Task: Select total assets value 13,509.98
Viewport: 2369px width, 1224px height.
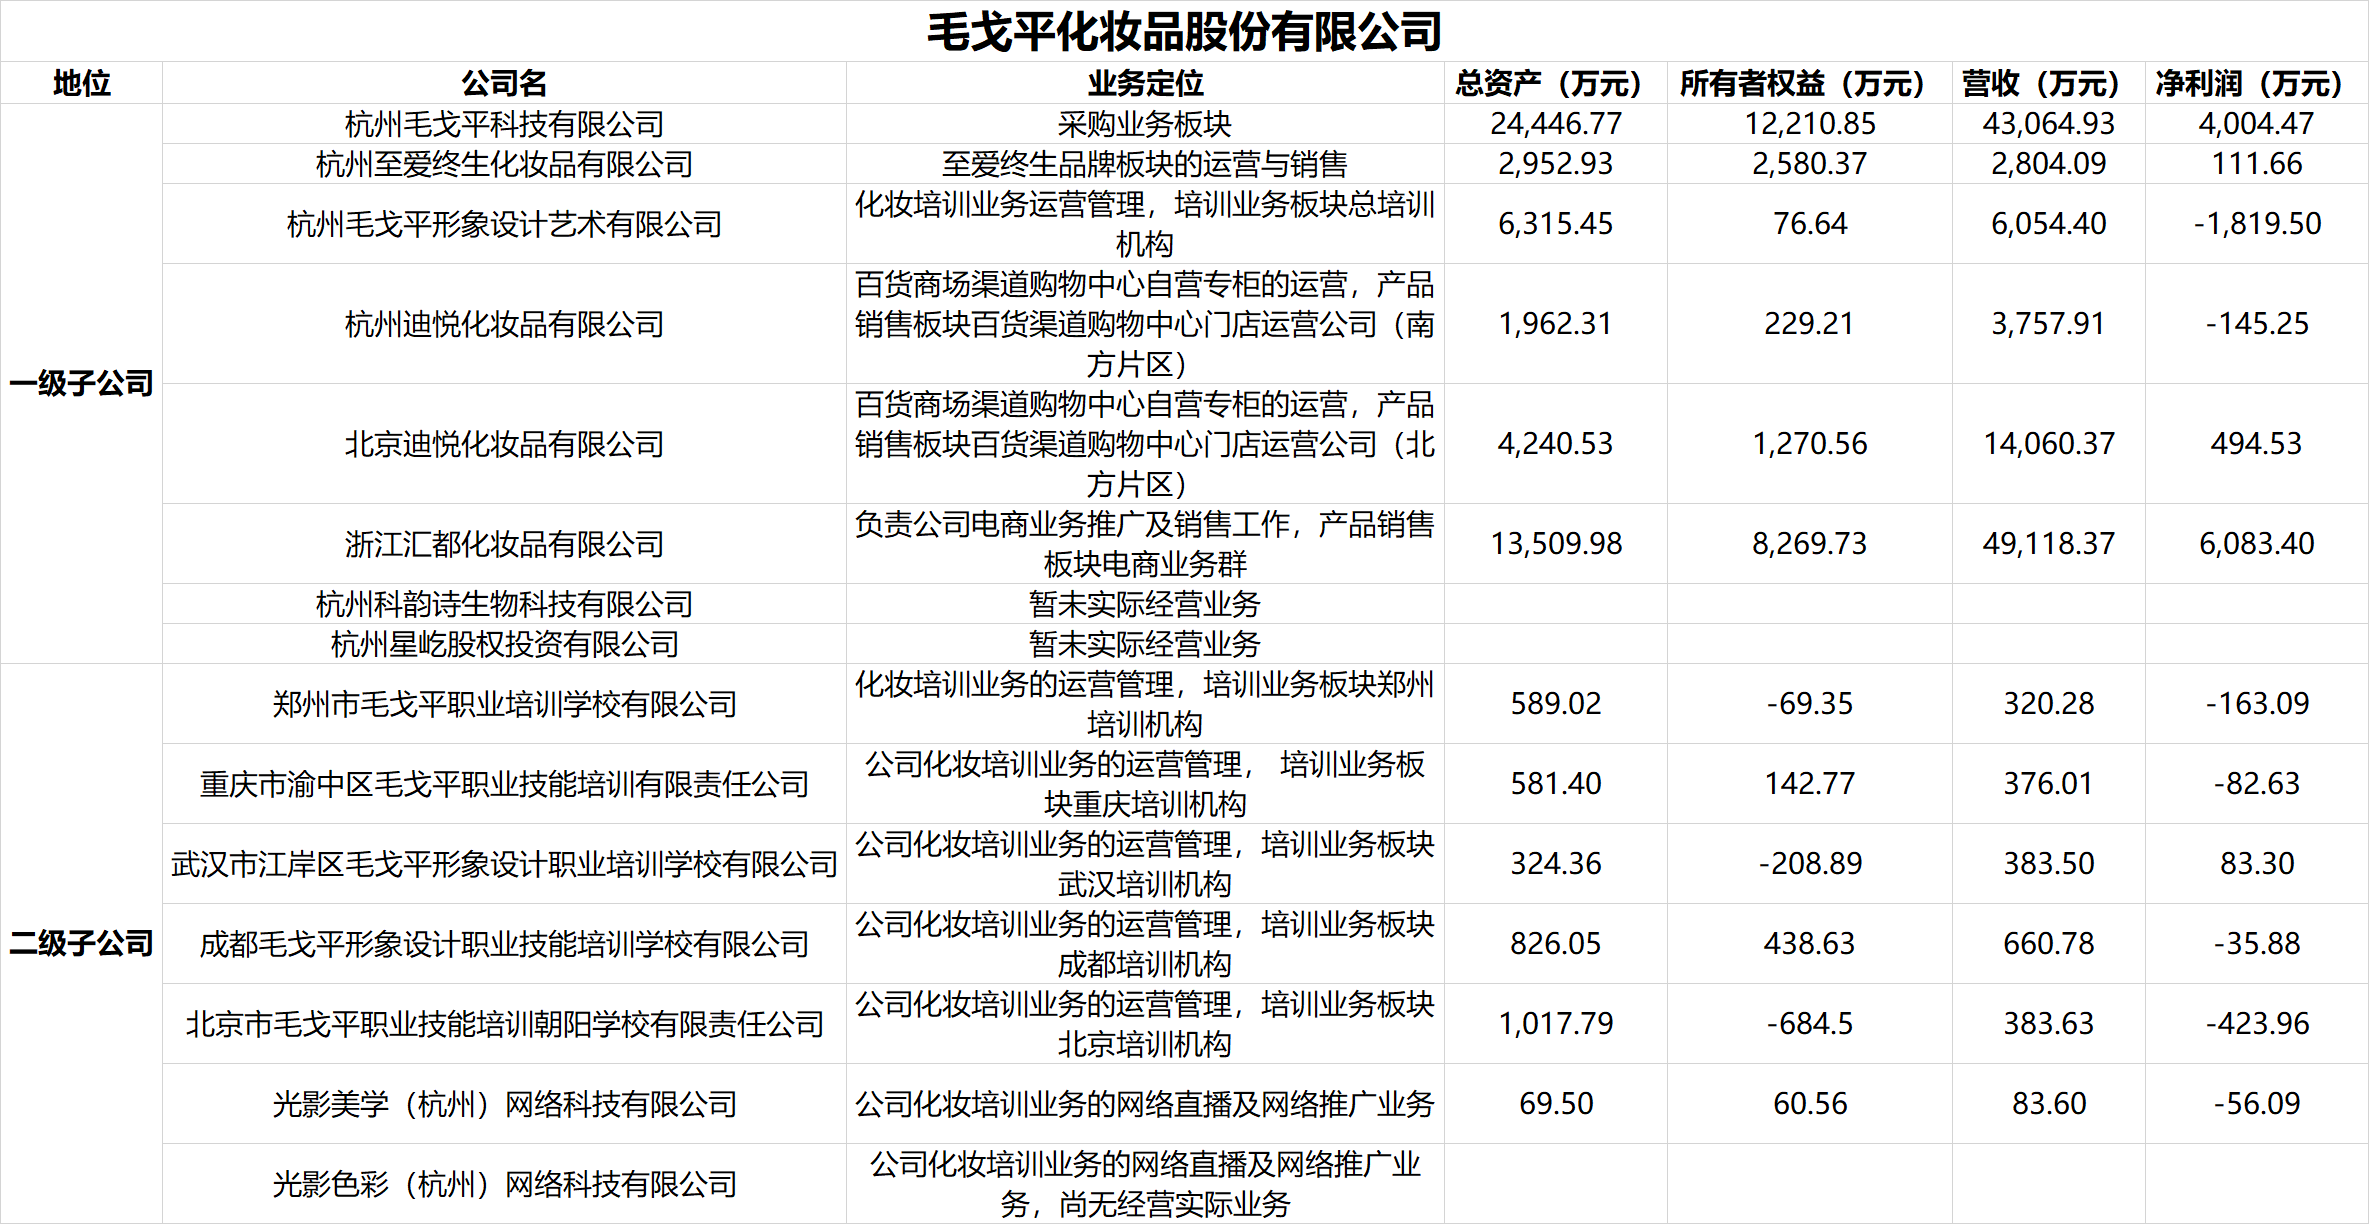Action: coord(1555,544)
